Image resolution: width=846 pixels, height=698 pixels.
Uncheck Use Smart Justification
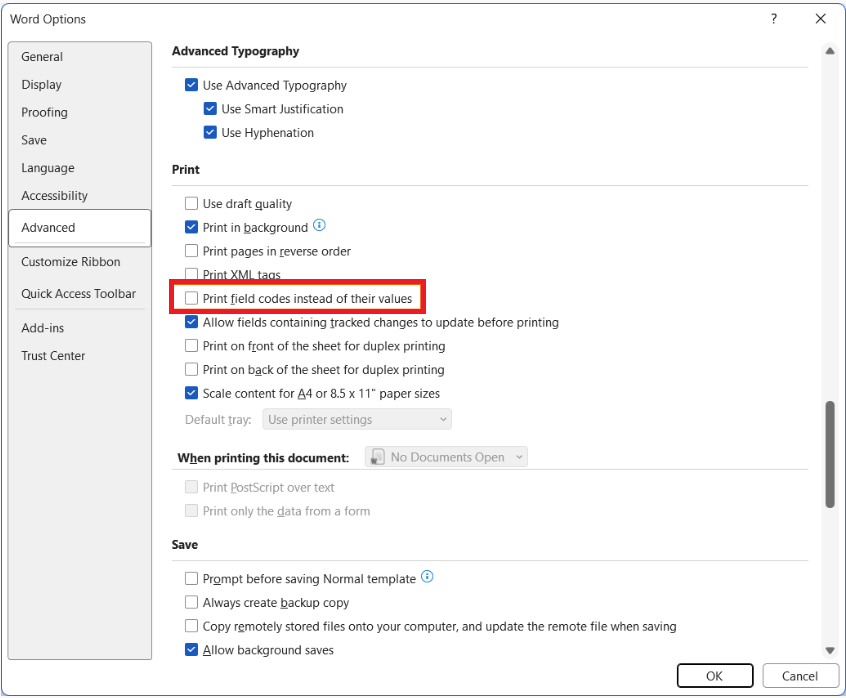[210, 109]
